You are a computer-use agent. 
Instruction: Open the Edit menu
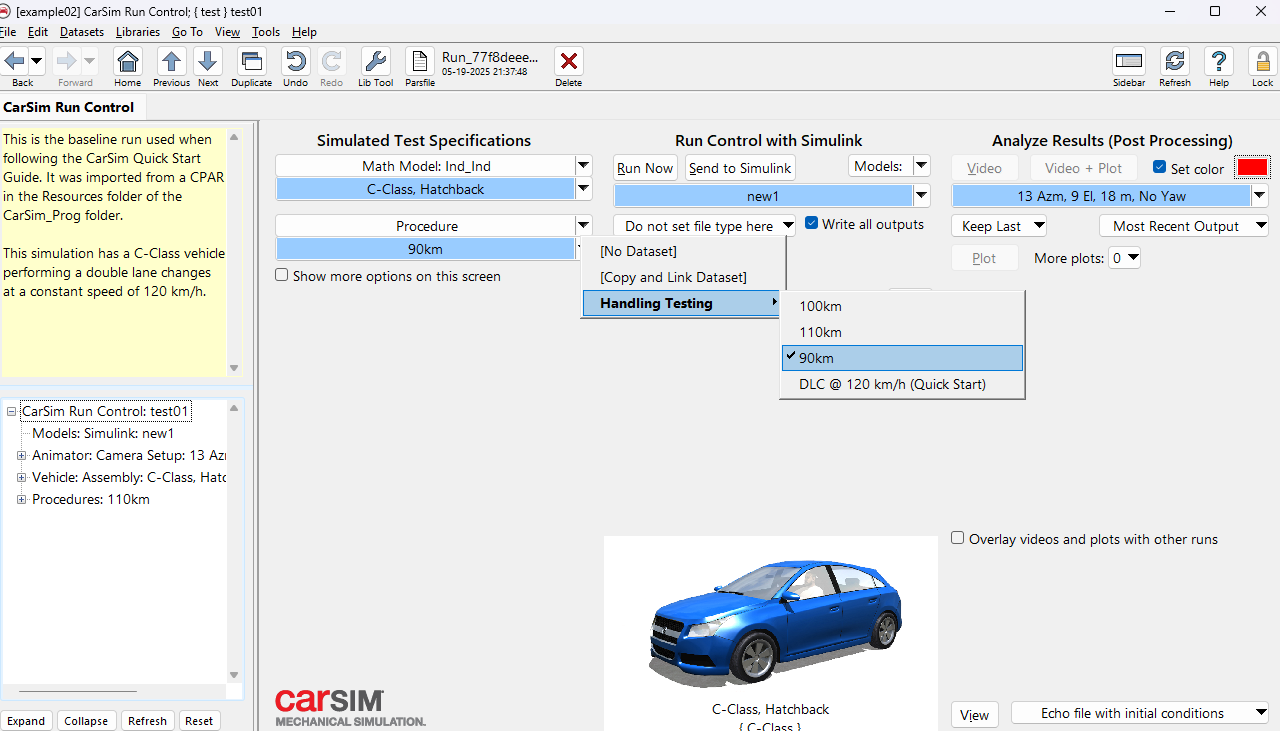coord(38,32)
